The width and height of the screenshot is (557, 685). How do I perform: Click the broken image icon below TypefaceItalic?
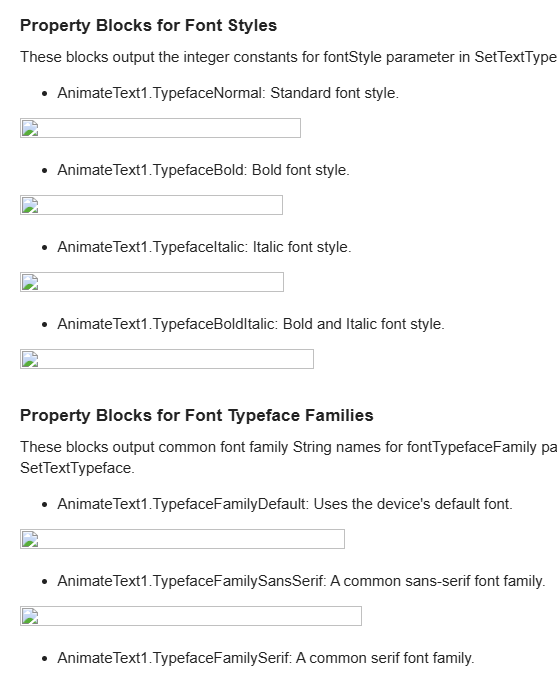[x=30, y=282]
